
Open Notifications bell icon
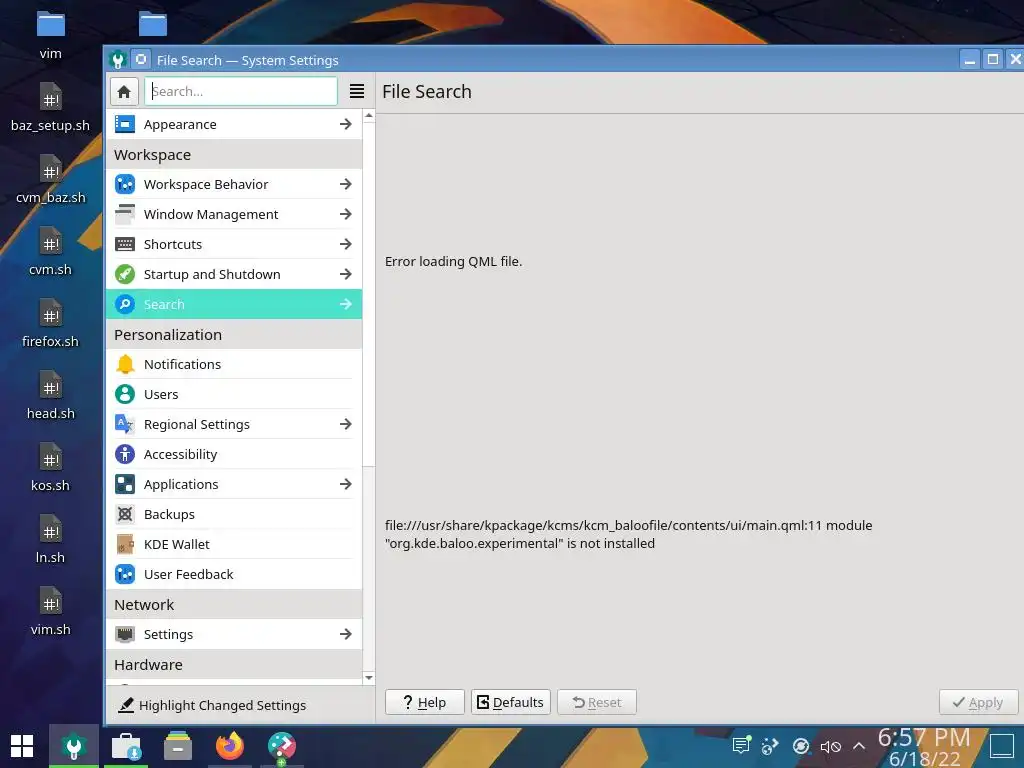coord(125,364)
